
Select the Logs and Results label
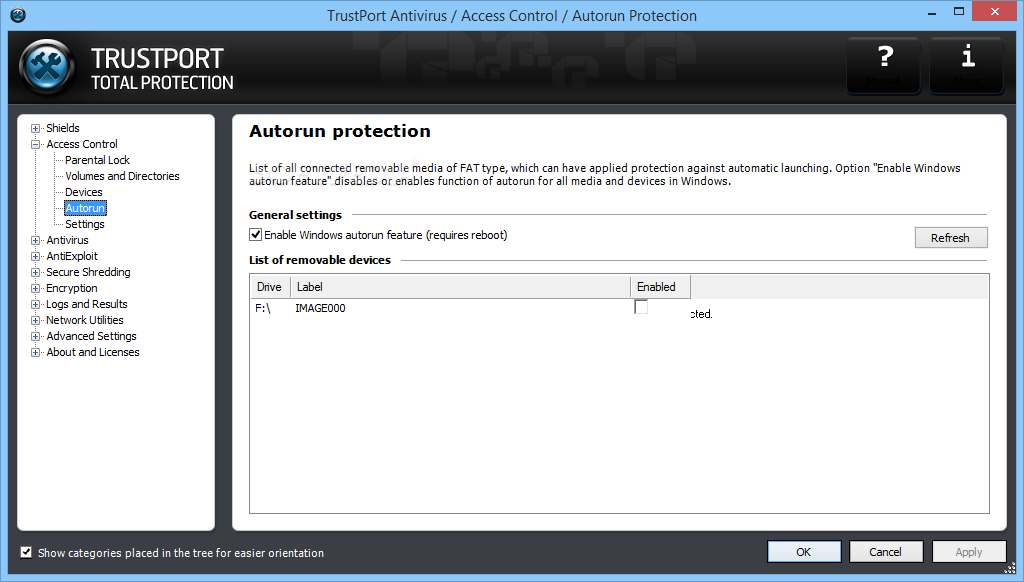coord(87,304)
